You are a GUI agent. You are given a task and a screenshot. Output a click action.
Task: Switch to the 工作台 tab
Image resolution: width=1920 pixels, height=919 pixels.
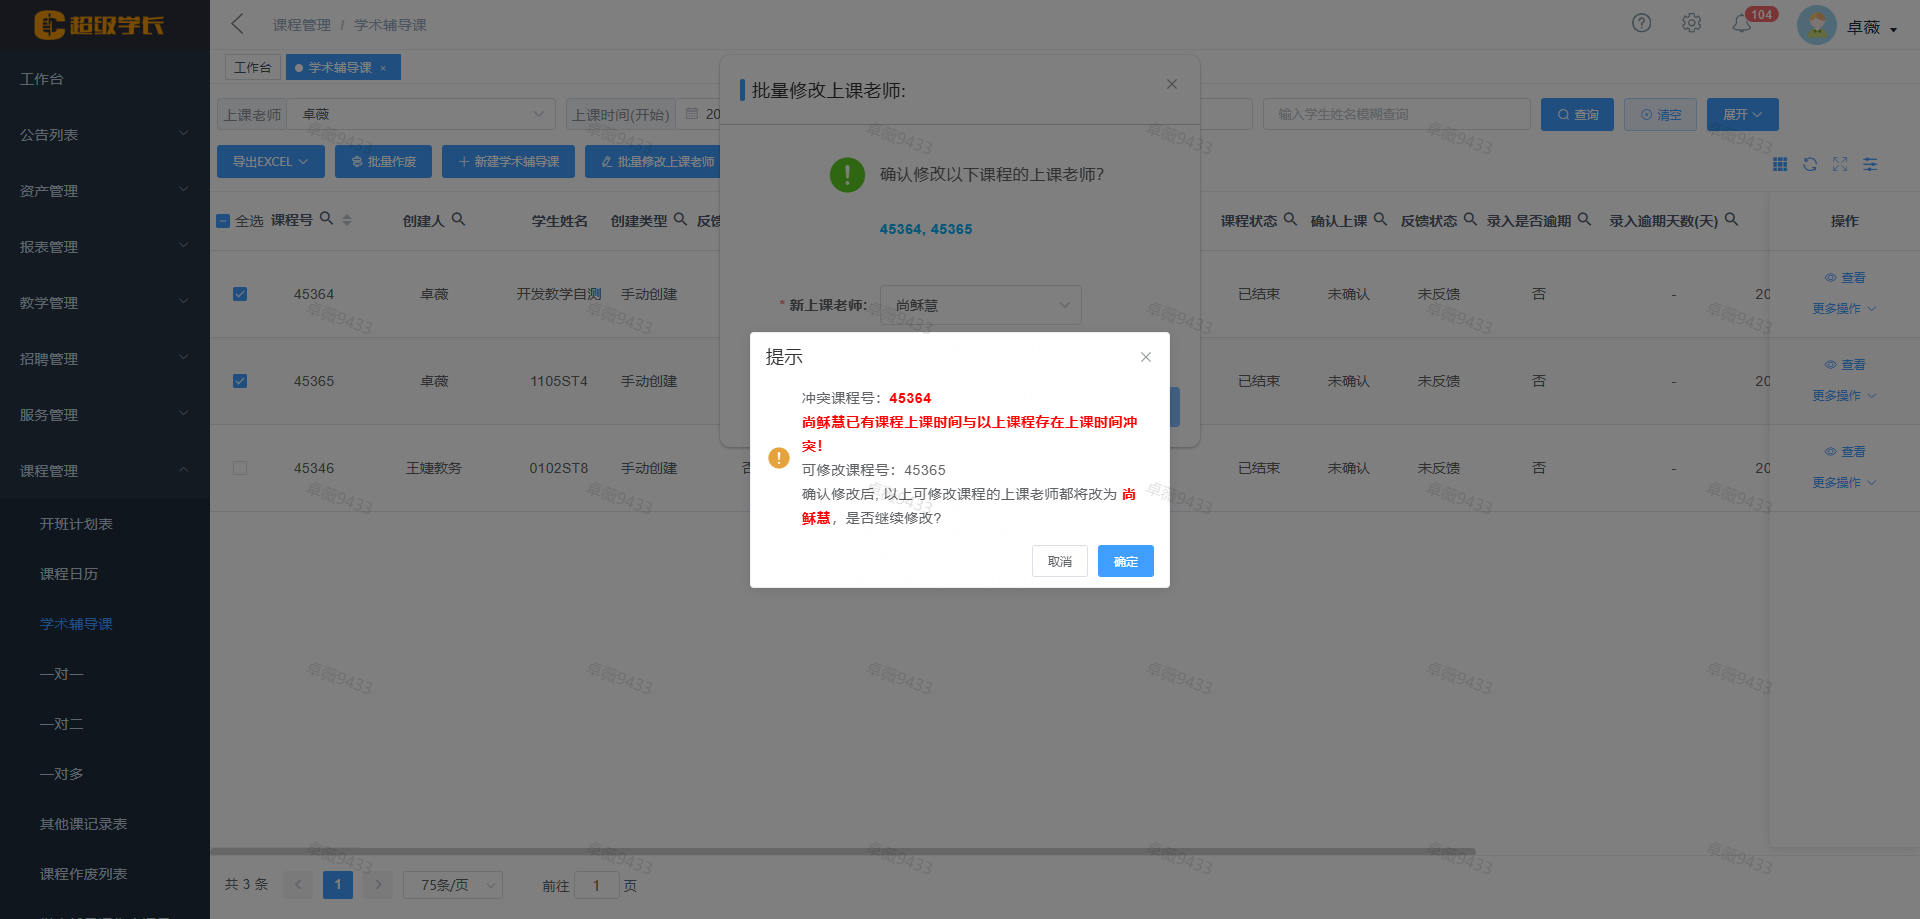tap(252, 67)
